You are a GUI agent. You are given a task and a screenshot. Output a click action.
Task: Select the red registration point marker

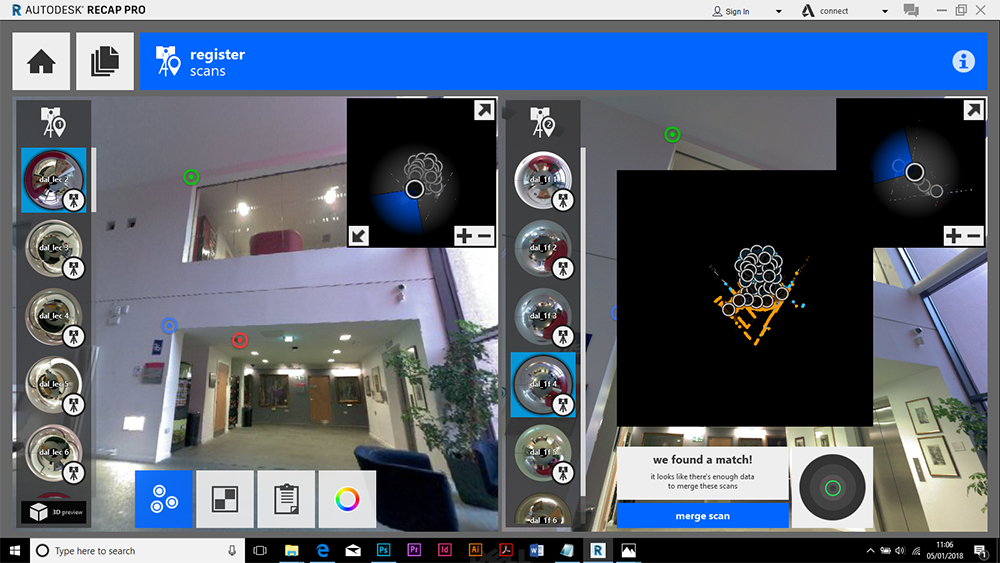coord(239,340)
